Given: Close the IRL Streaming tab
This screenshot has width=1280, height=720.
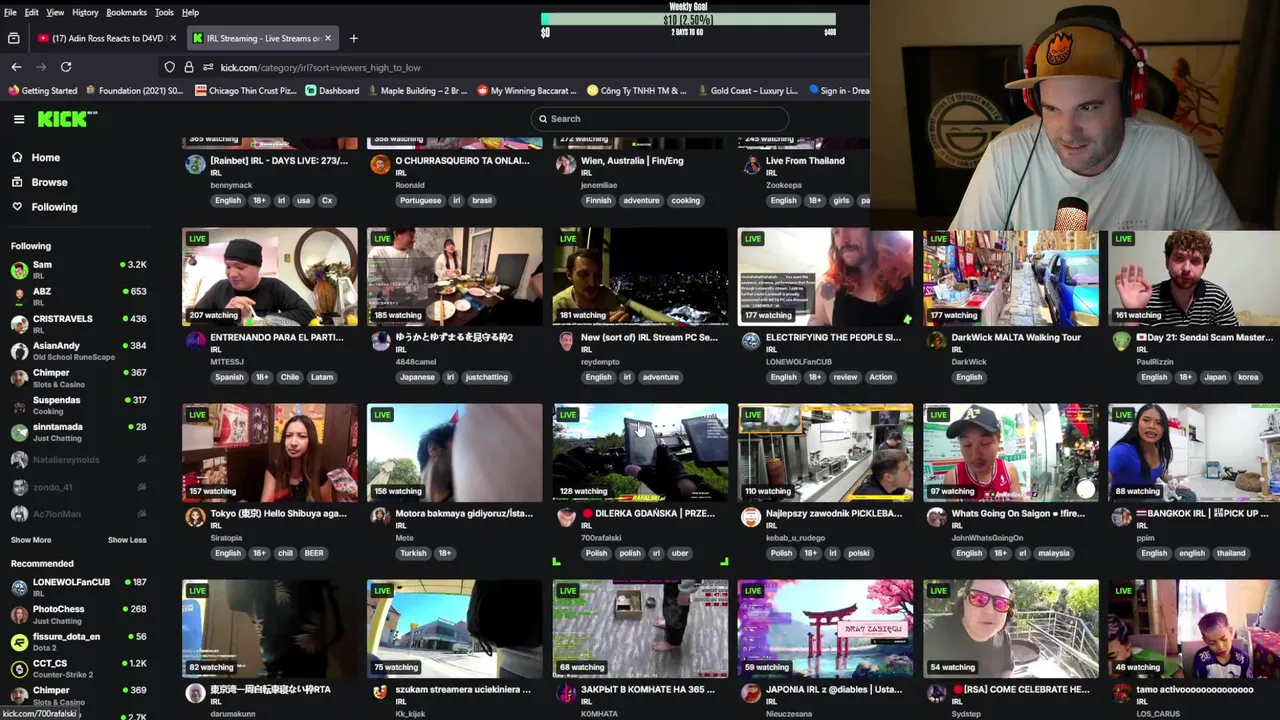Looking at the screenshot, I should 327,38.
